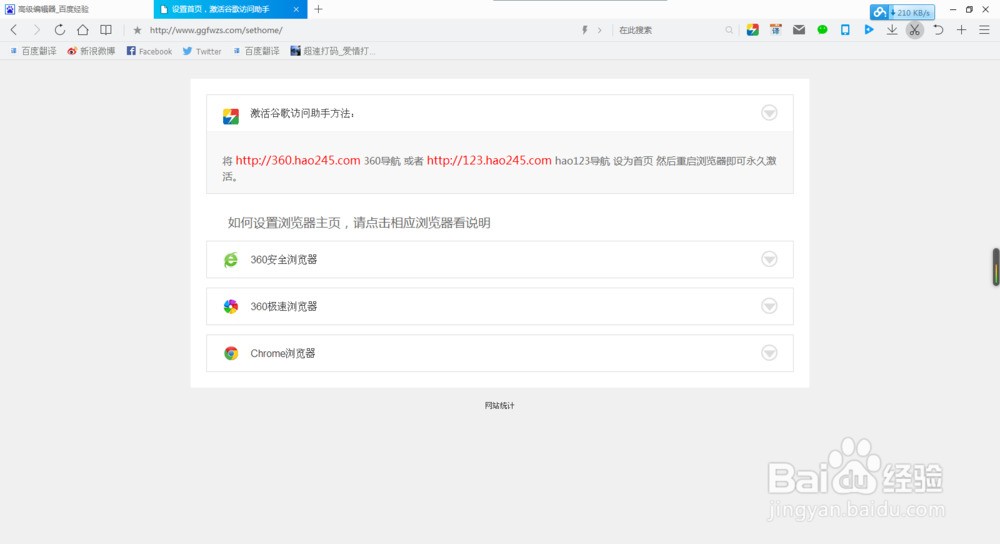Image resolution: width=1000 pixels, height=544 pixels.
Task: Open the hamburger main menu
Action: coord(984,30)
